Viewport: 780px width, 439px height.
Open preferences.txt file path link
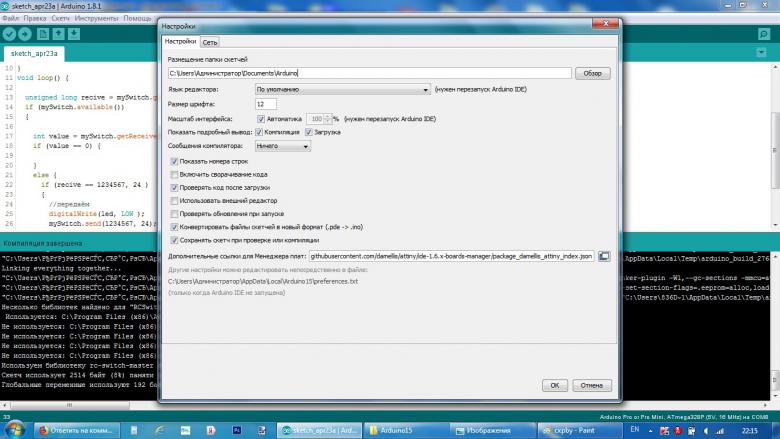click(263, 281)
